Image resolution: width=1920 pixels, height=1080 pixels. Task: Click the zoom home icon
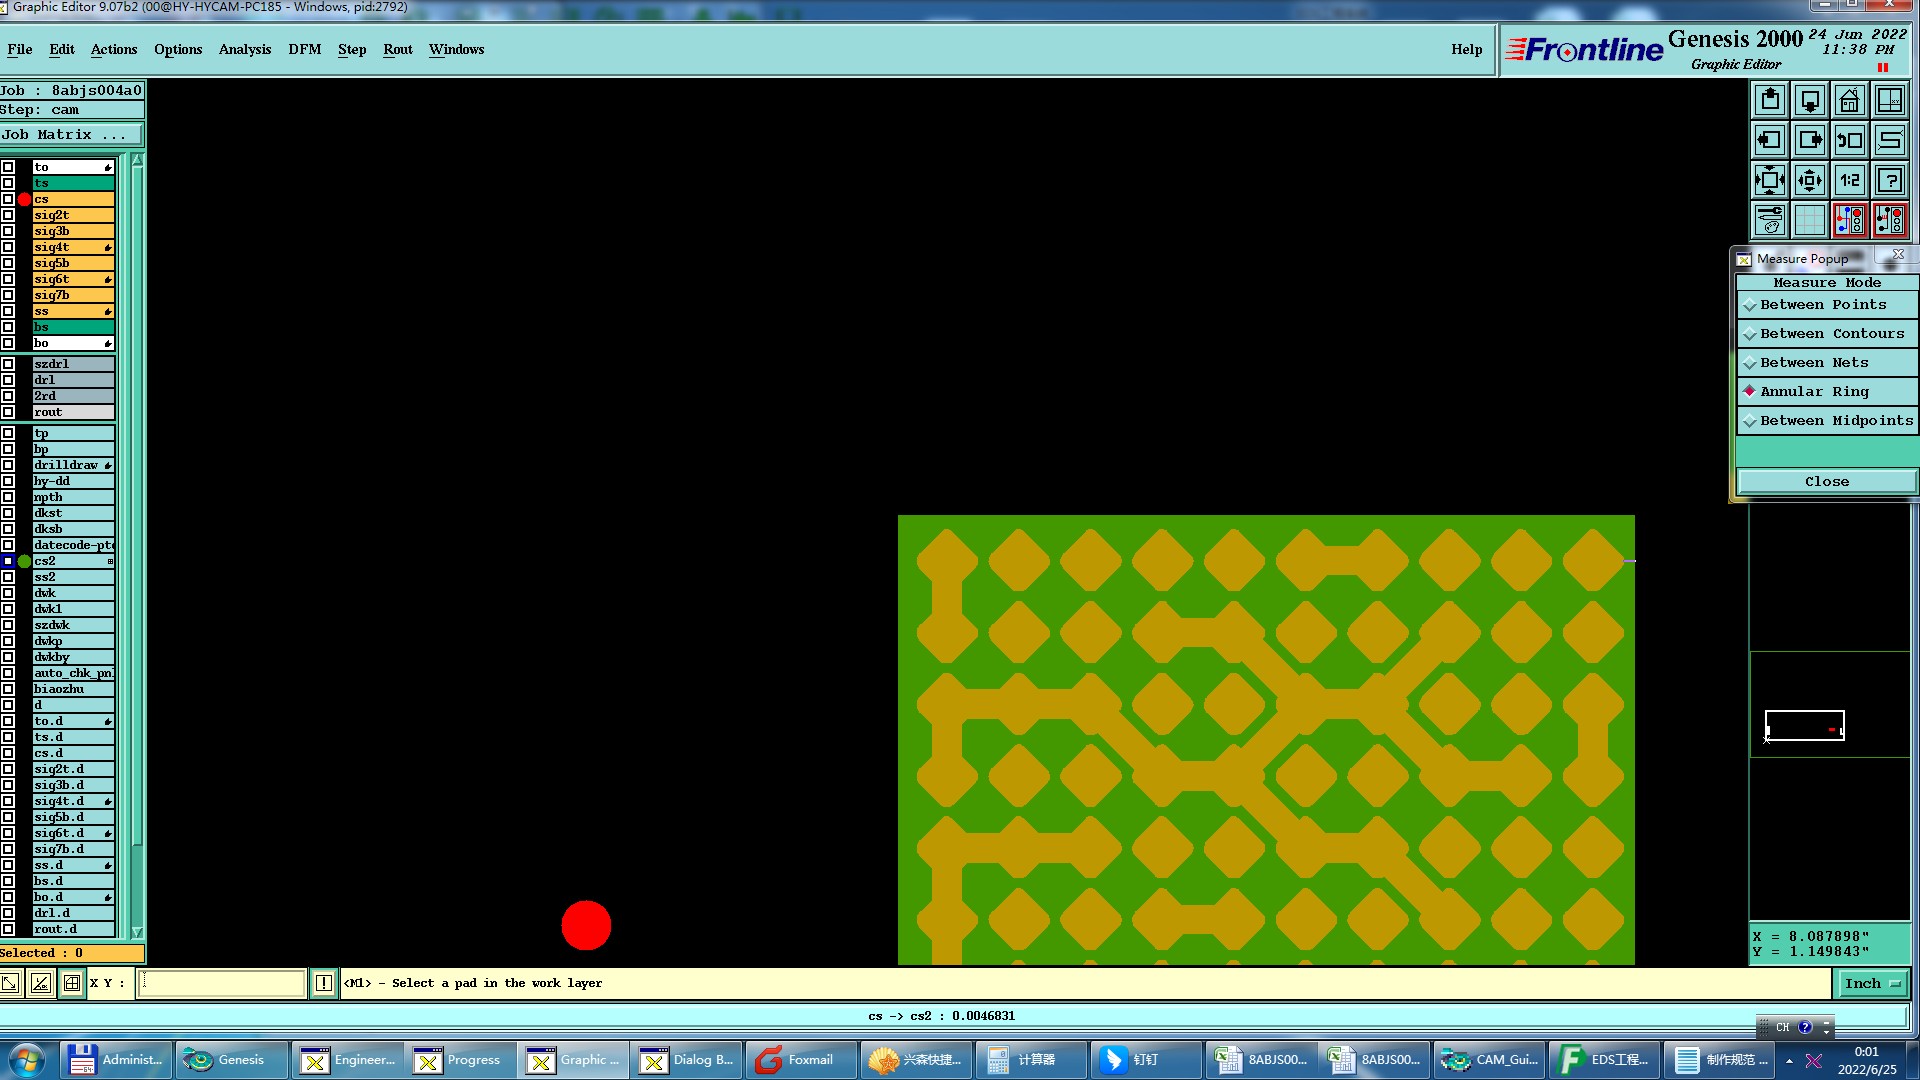pyautogui.click(x=1849, y=100)
